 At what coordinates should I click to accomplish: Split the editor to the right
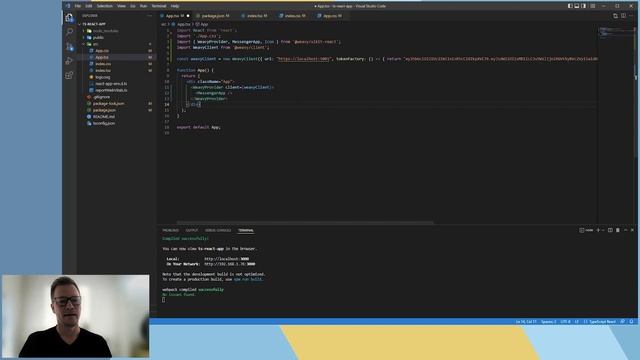tap(623, 16)
